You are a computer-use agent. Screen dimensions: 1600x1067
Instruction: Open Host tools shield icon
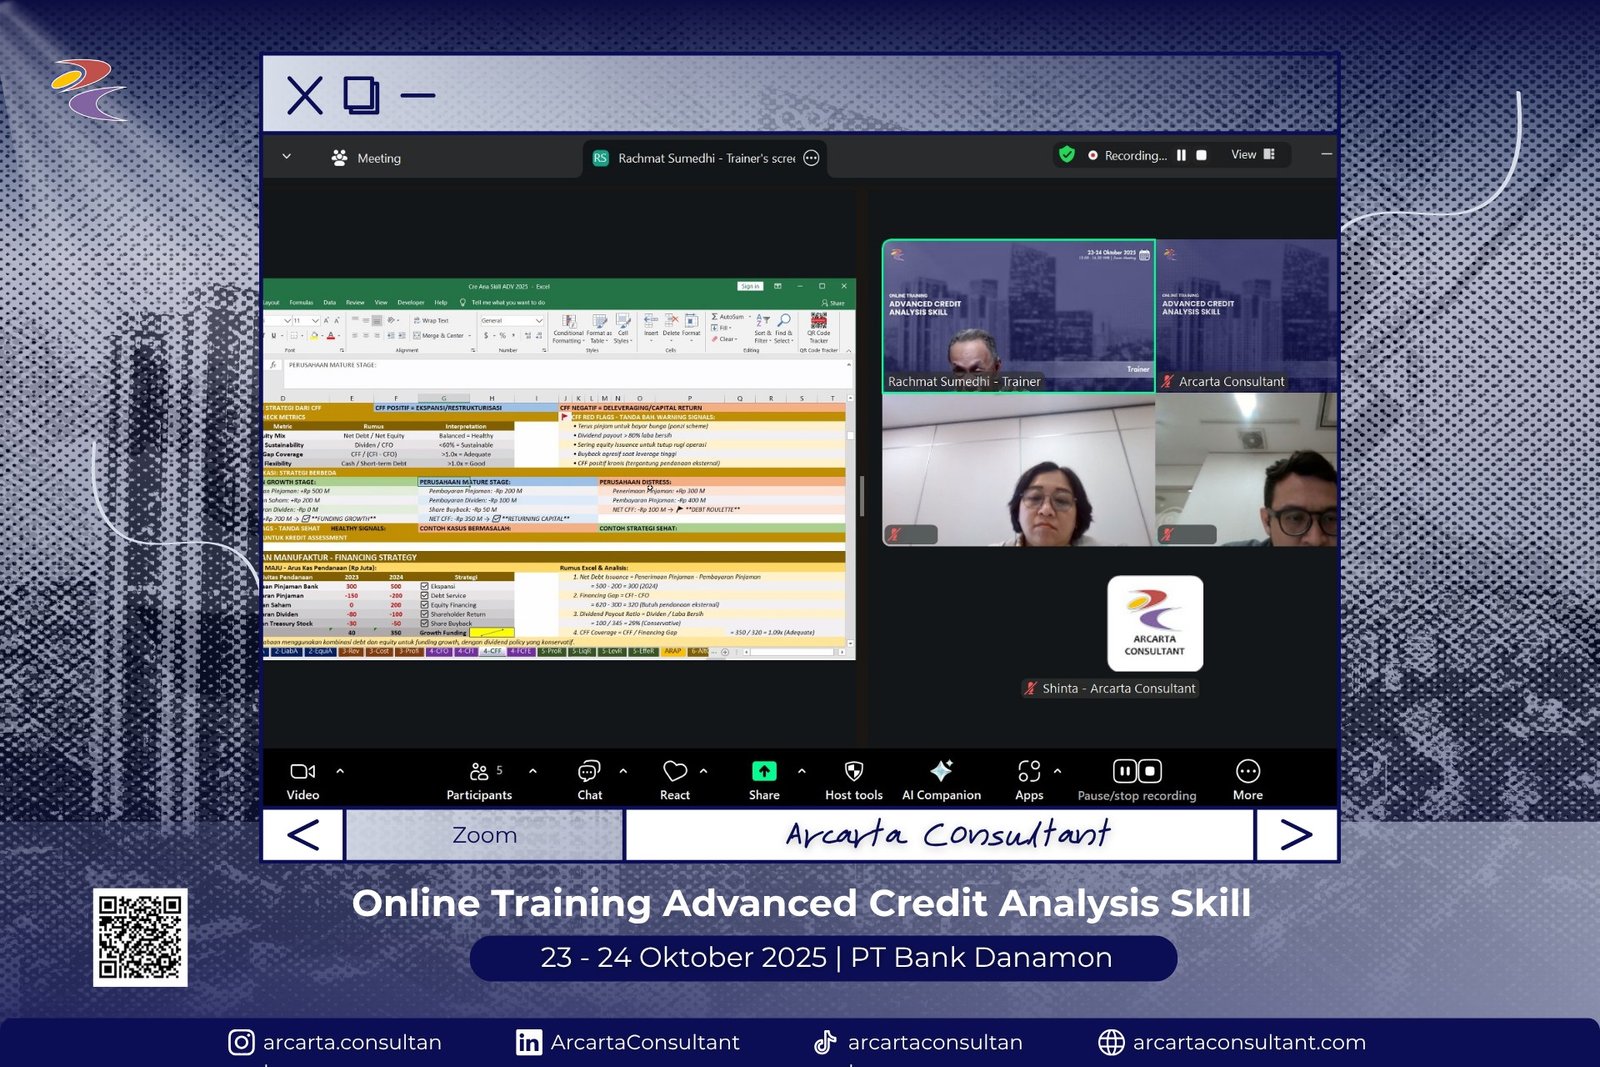[853, 771]
